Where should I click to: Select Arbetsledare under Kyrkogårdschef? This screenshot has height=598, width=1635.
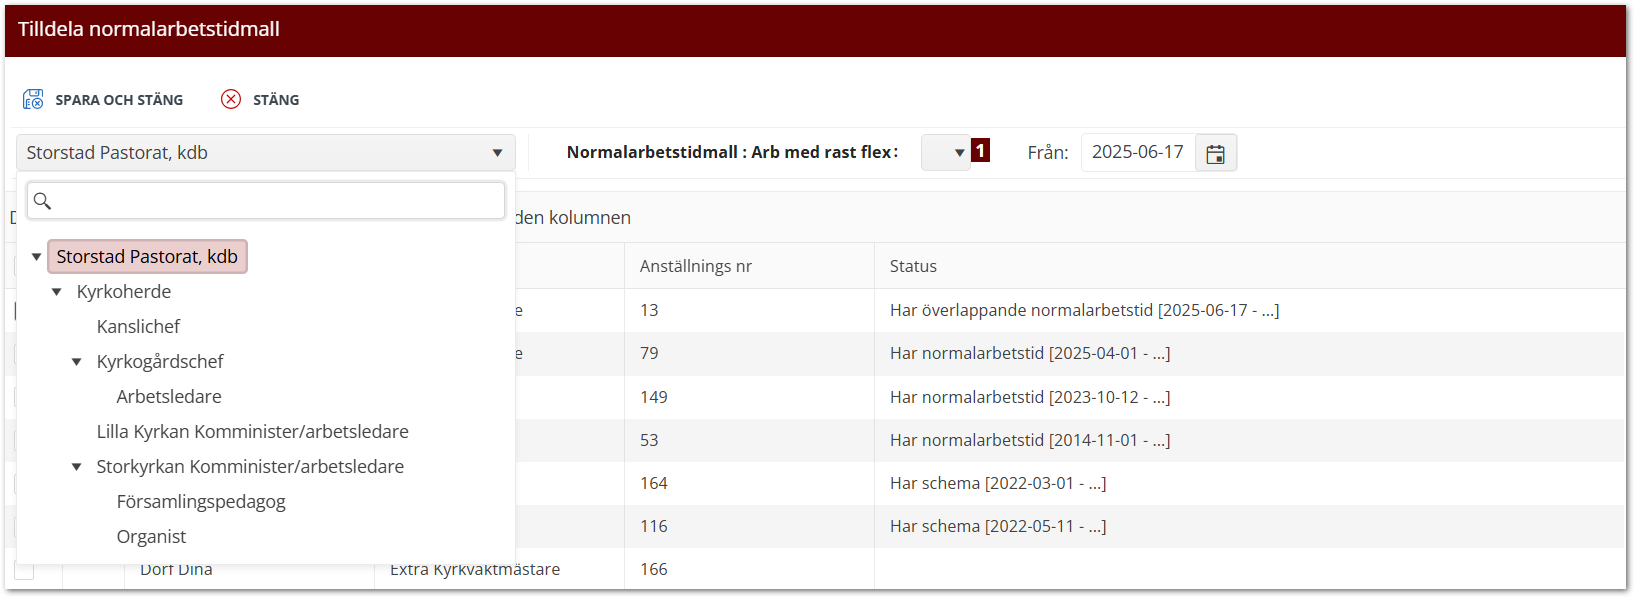pyautogui.click(x=169, y=397)
